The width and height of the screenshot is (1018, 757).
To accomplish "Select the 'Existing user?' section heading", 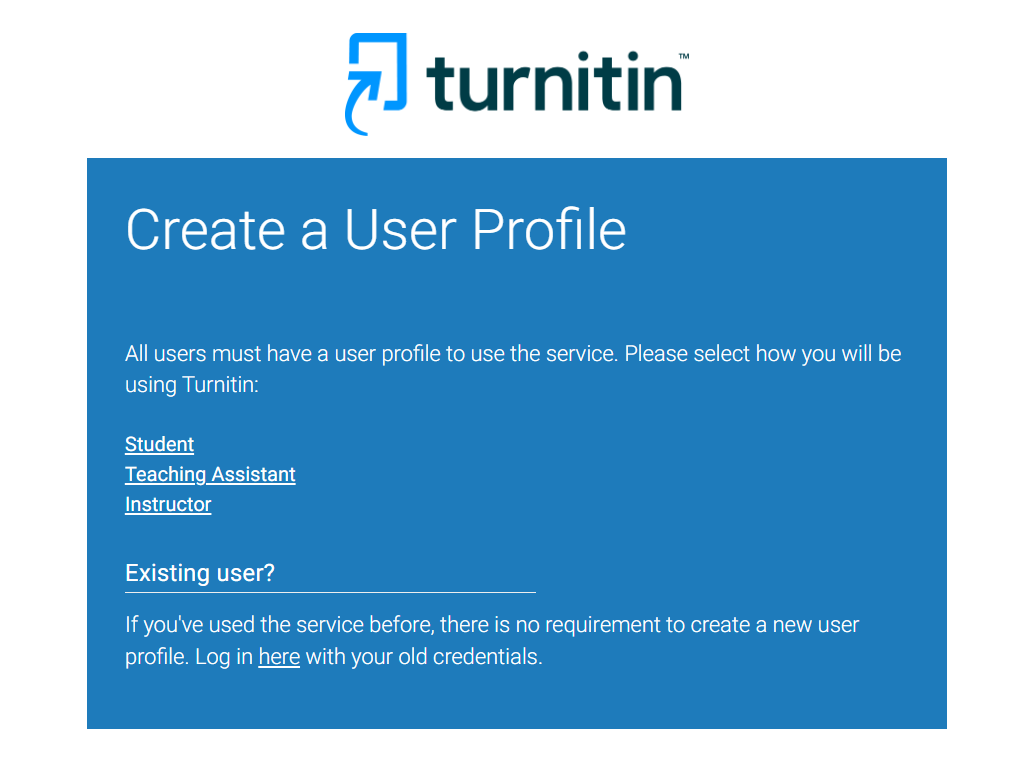I will click(x=200, y=573).
